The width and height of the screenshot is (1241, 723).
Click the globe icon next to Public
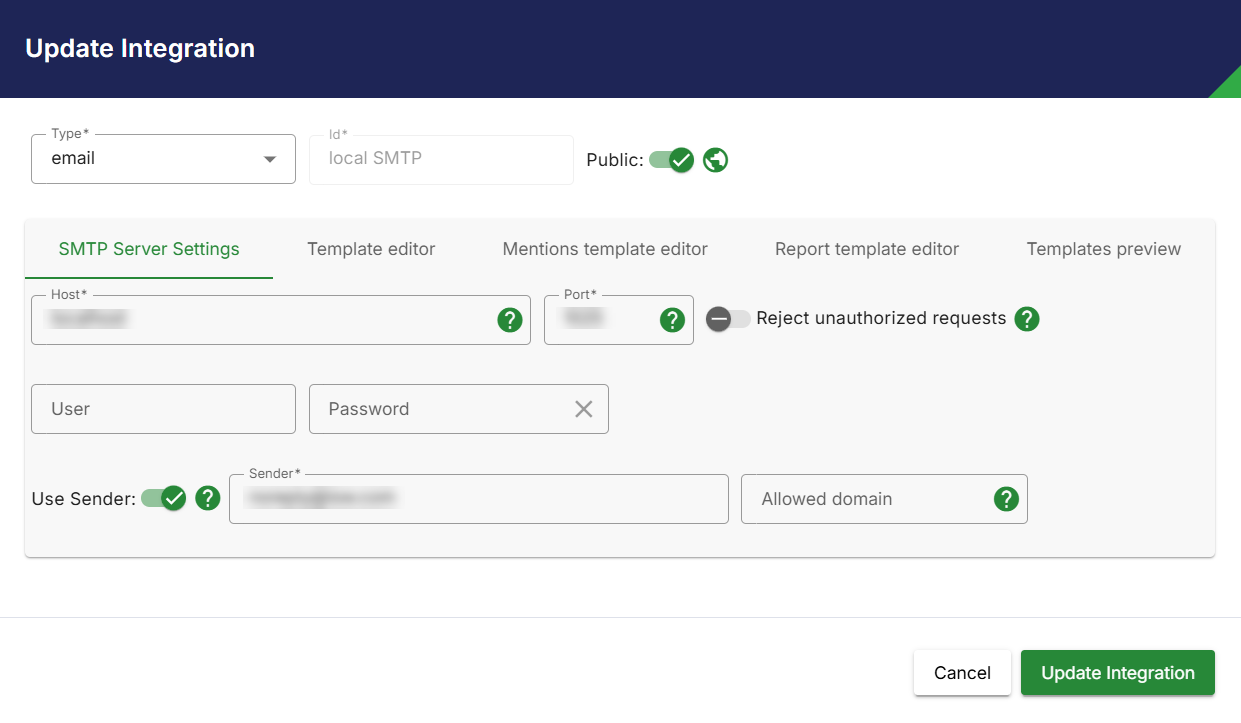pos(715,160)
